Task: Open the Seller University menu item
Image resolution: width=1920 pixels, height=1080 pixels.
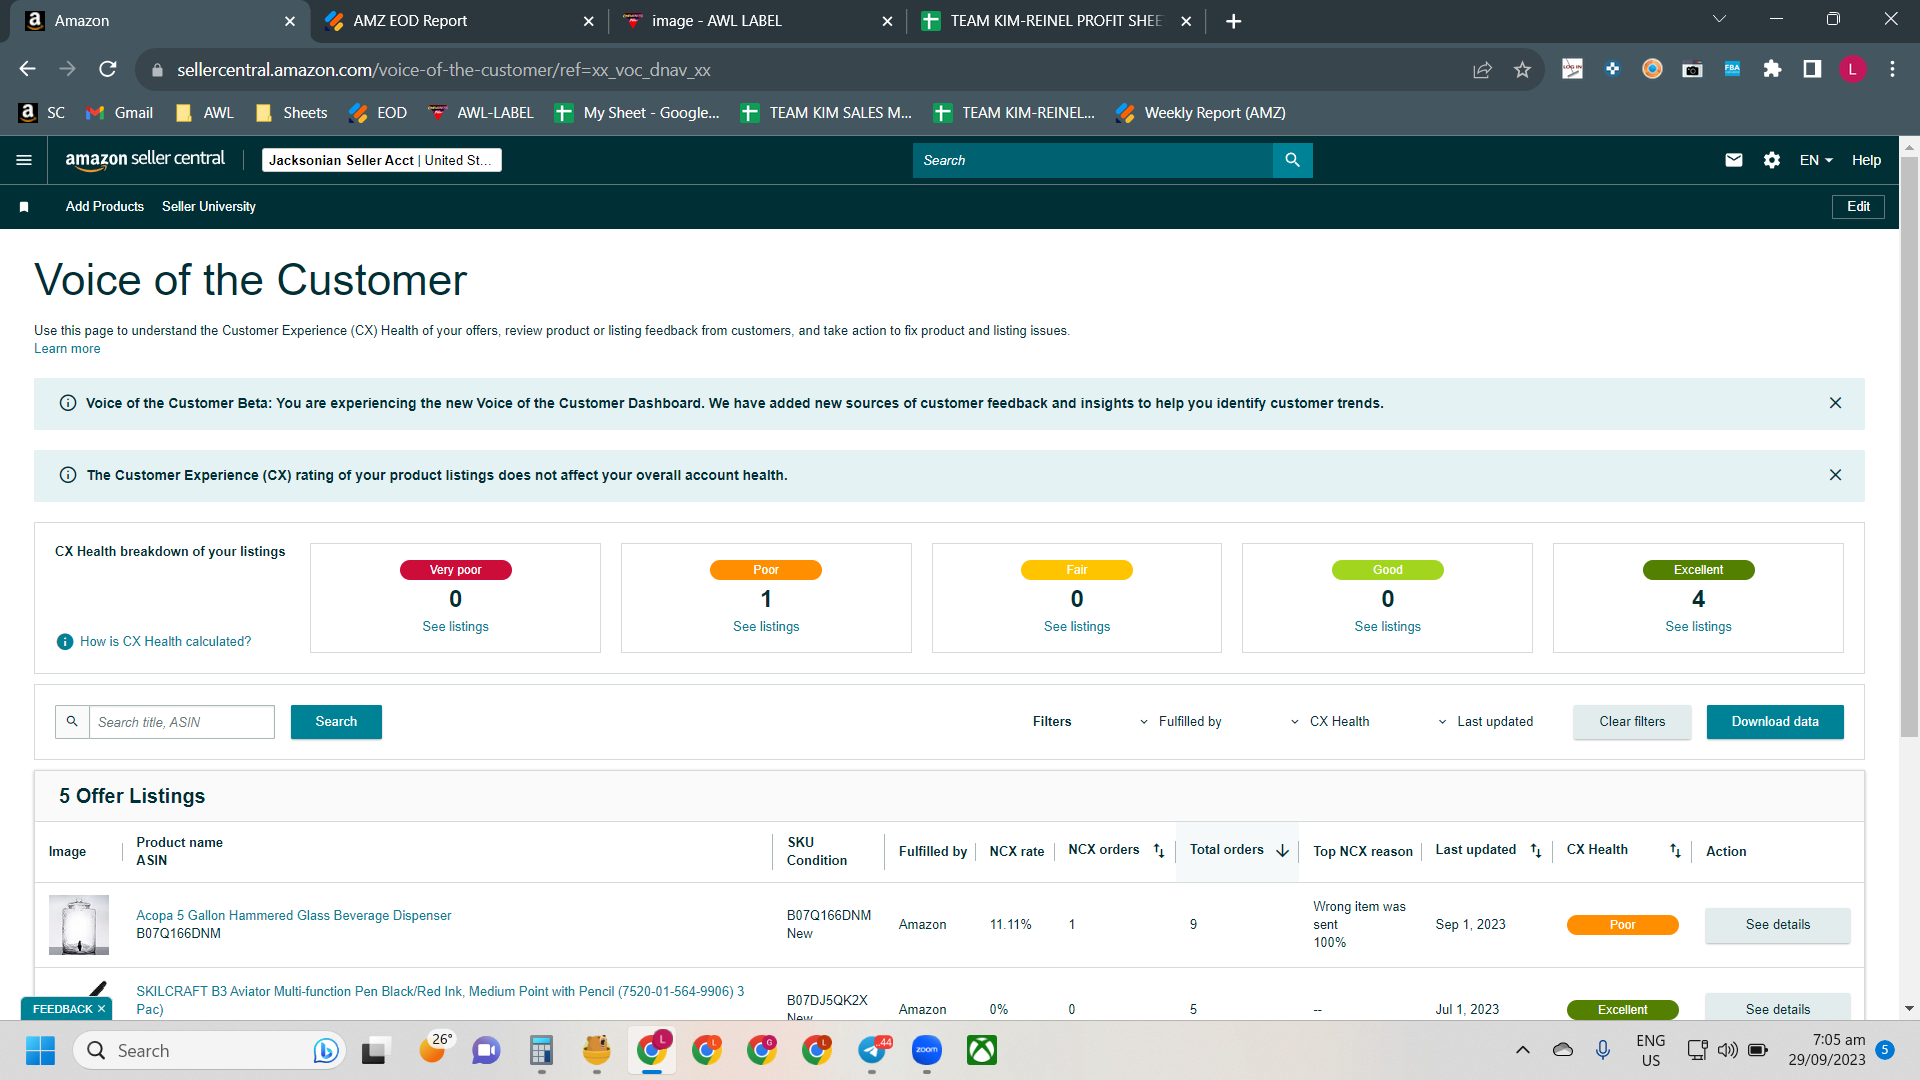Action: pyautogui.click(x=209, y=207)
